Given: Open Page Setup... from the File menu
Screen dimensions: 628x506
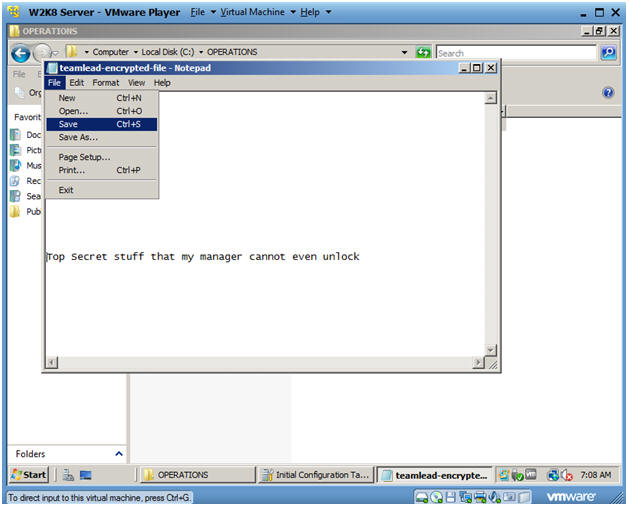Looking at the screenshot, I should click(101, 157).
